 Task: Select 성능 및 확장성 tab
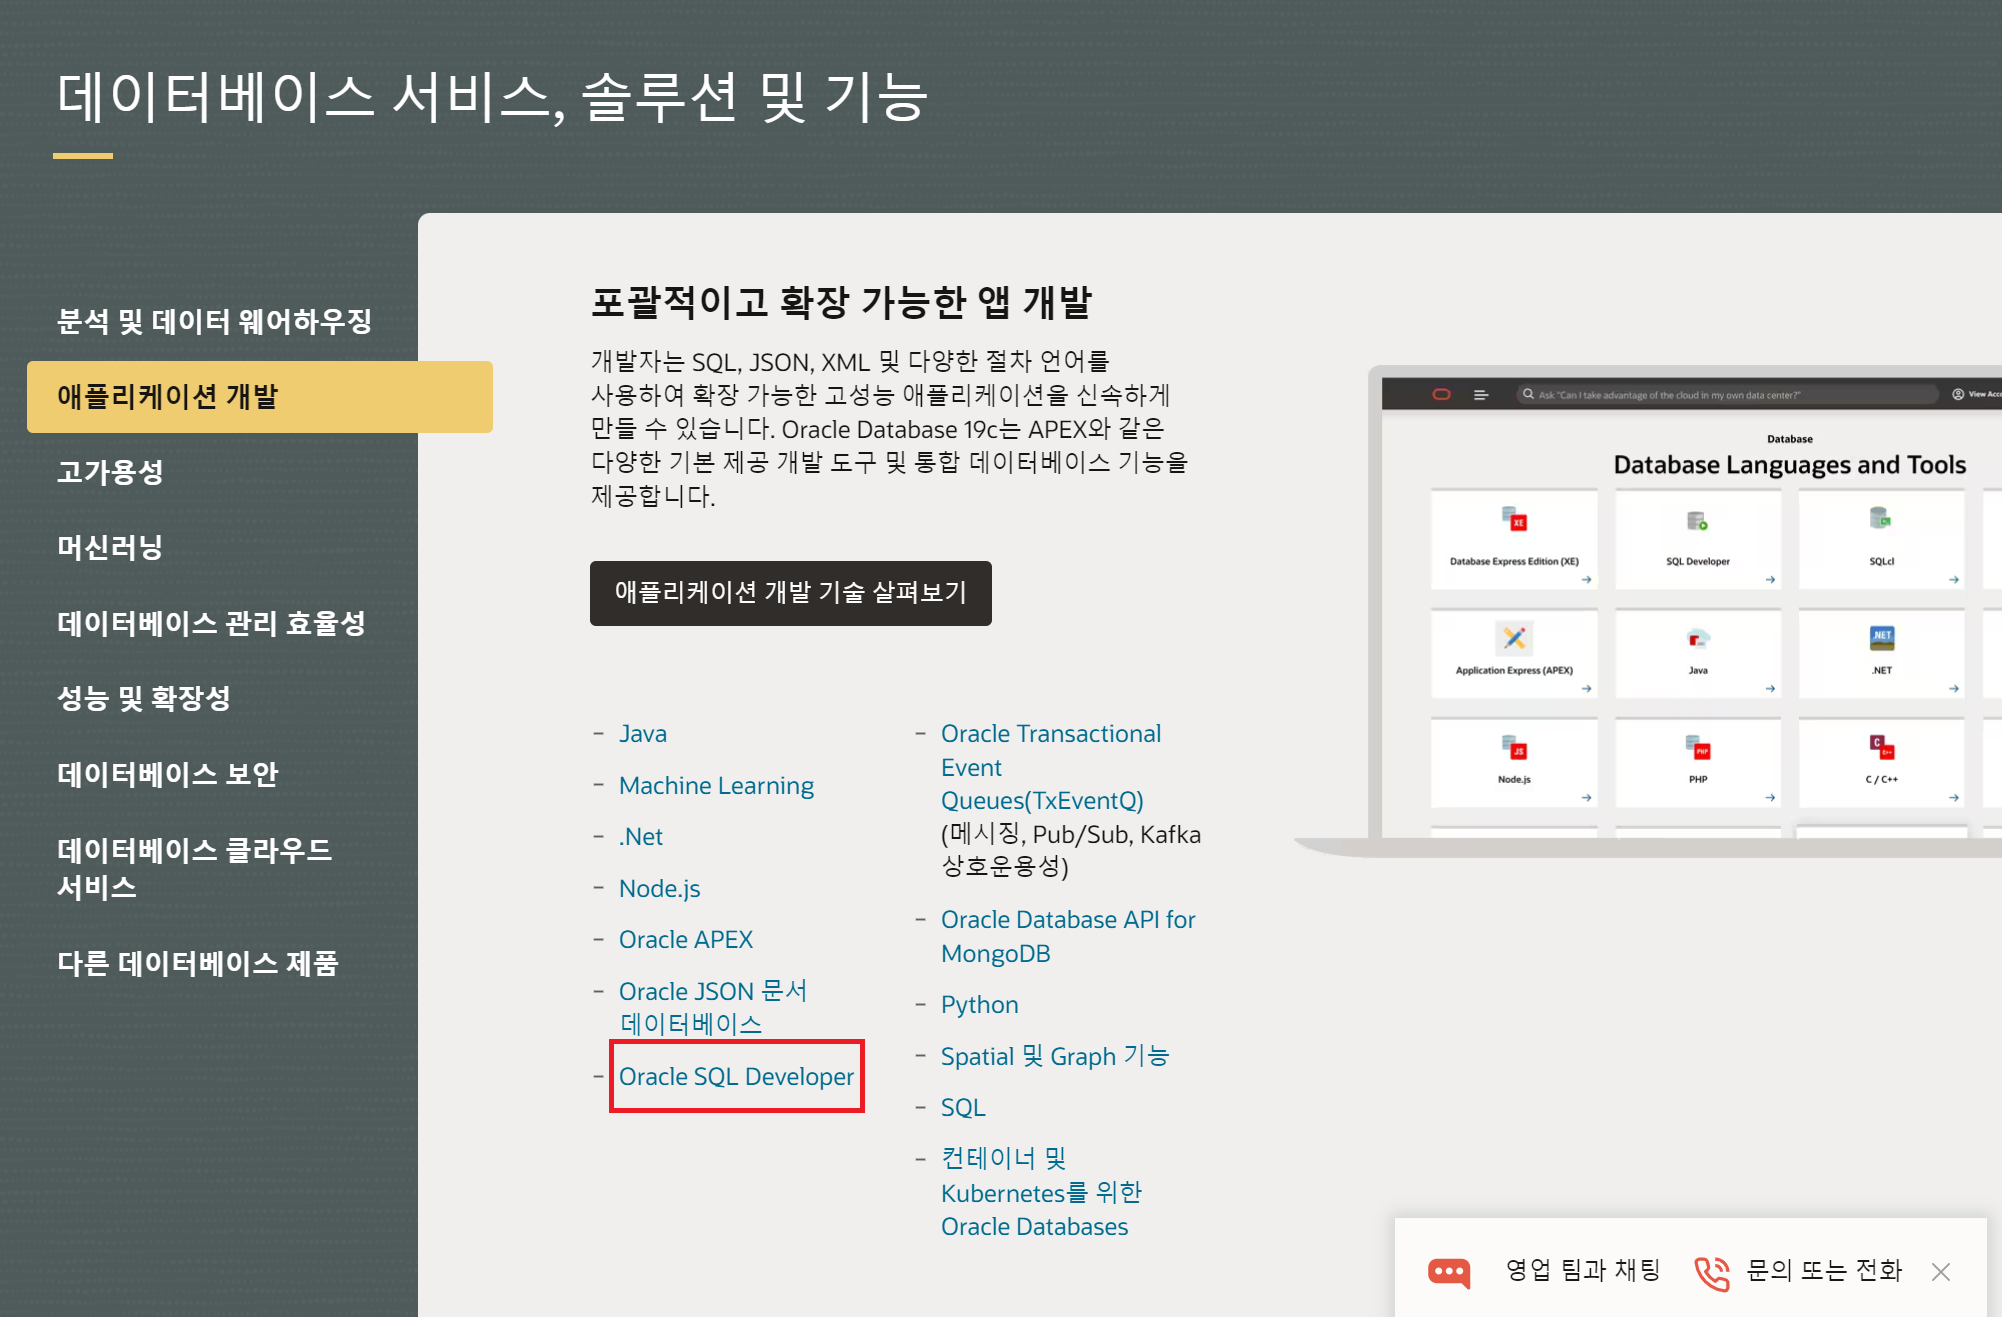[144, 698]
